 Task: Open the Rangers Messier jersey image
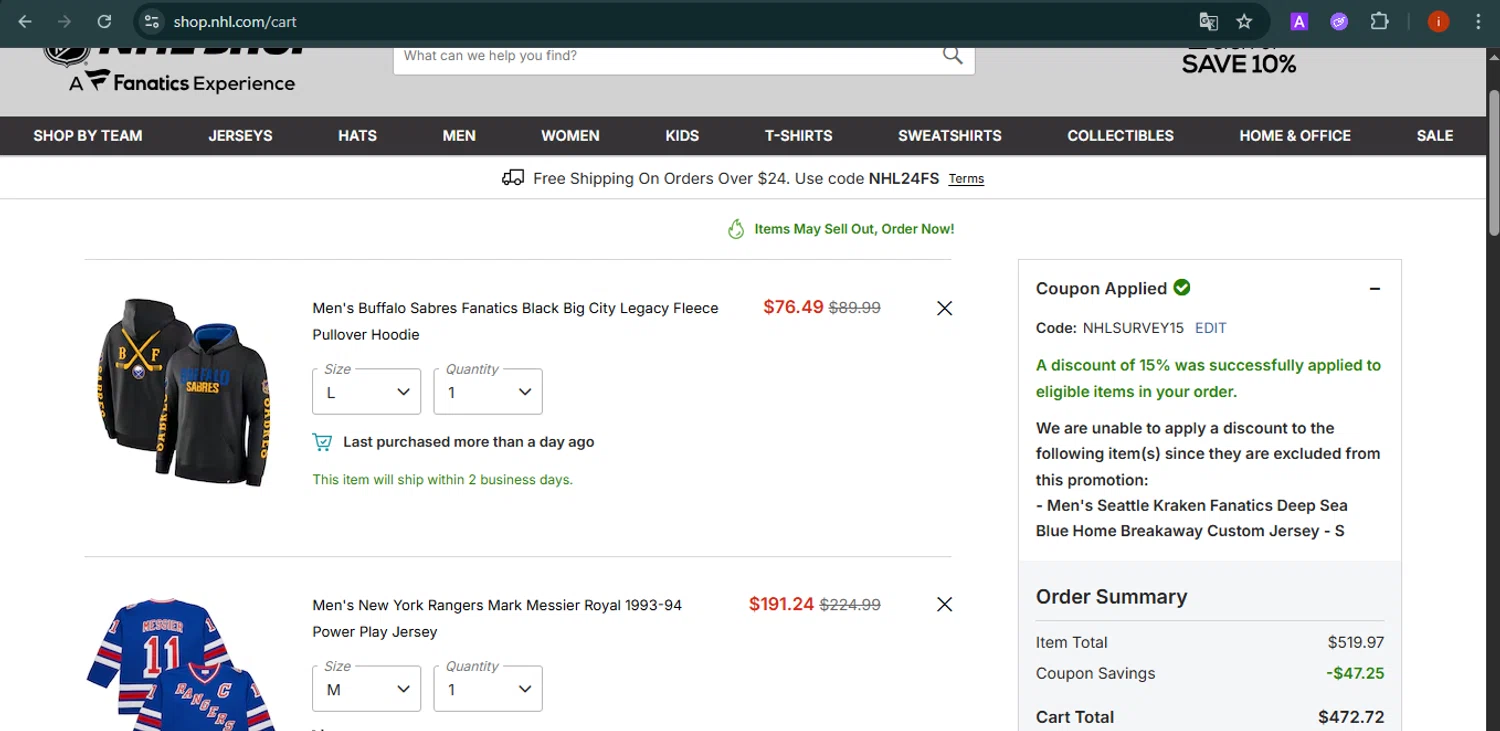180,664
